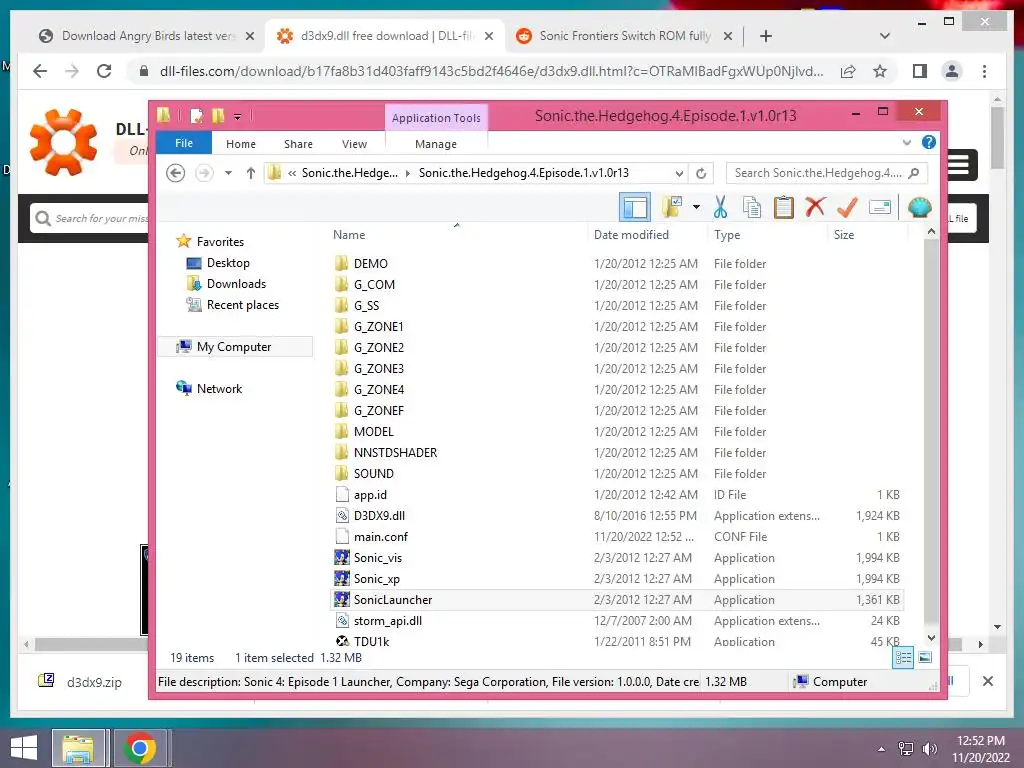
Task: Expand the ribbon using the chevron
Action: click(x=906, y=142)
